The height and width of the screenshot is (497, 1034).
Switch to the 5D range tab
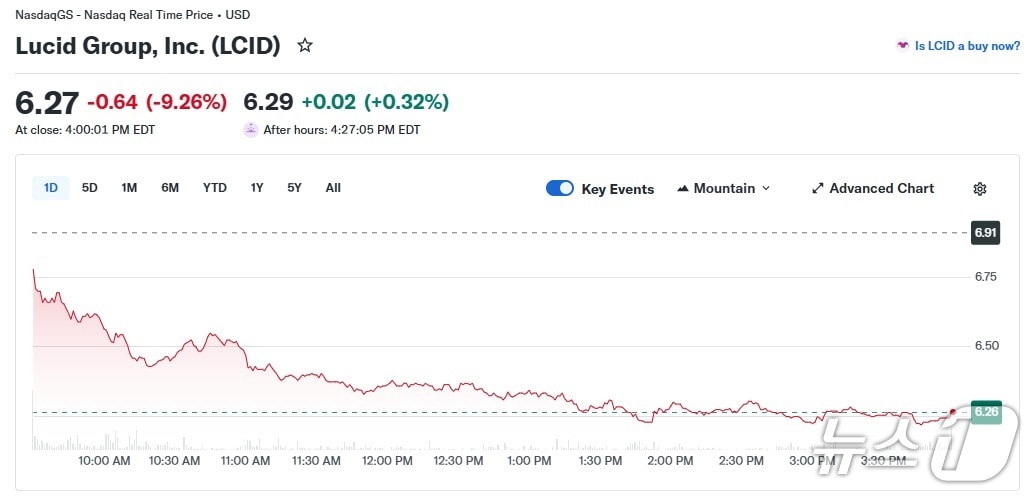pyautogui.click(x=90, y=188)
